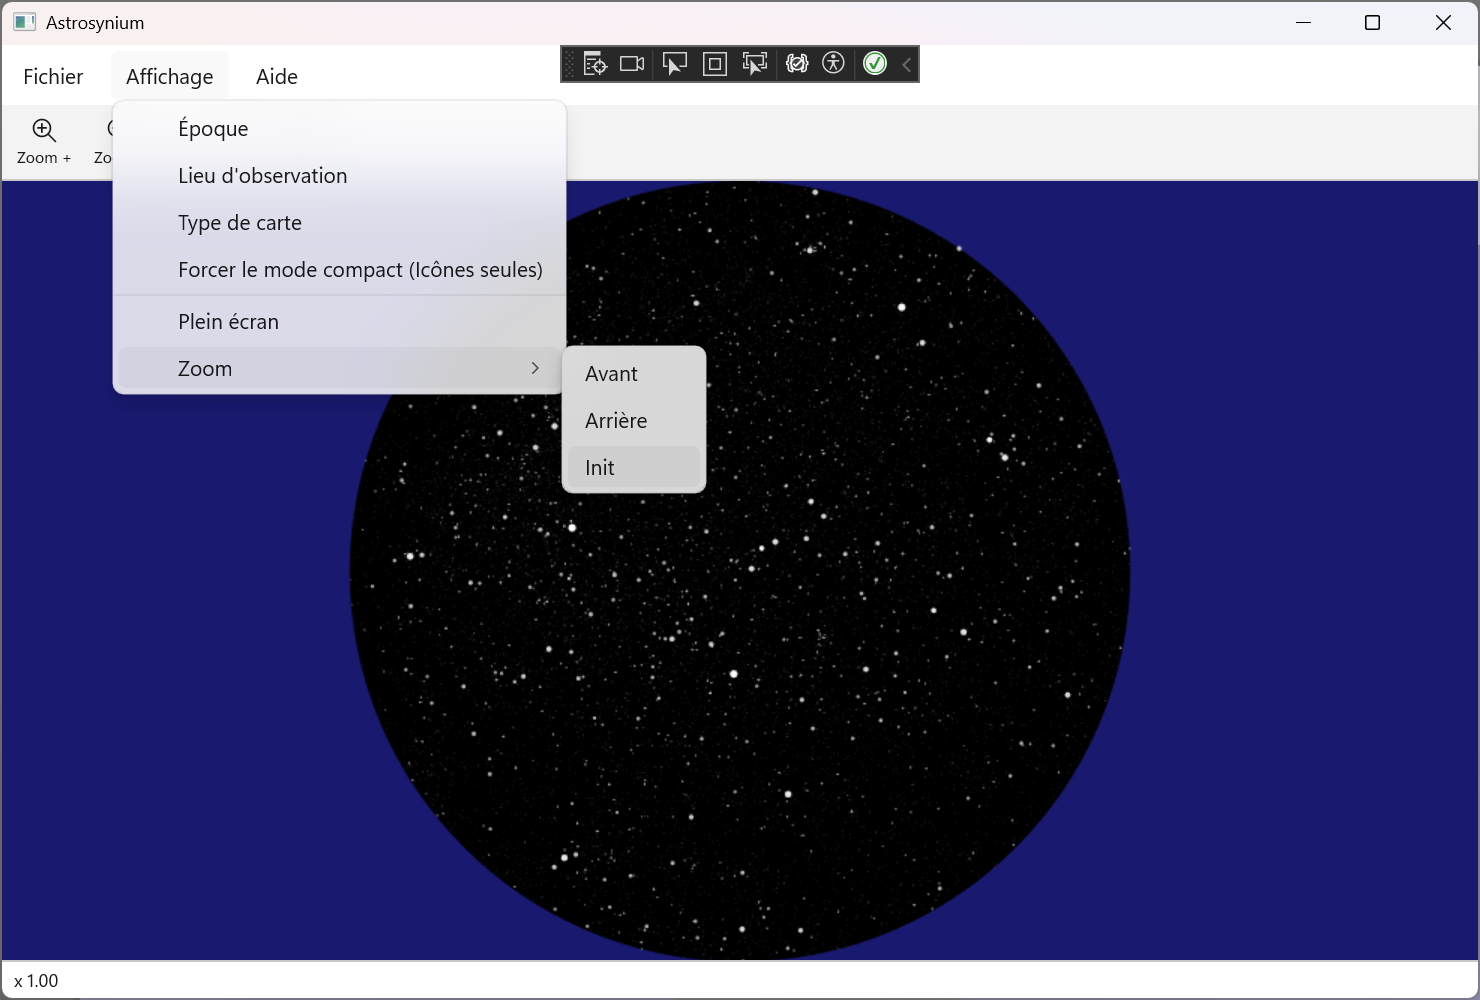The image size is (1480, 1000).
Task: Open the Fichier menu
Action: click(53, 77)
